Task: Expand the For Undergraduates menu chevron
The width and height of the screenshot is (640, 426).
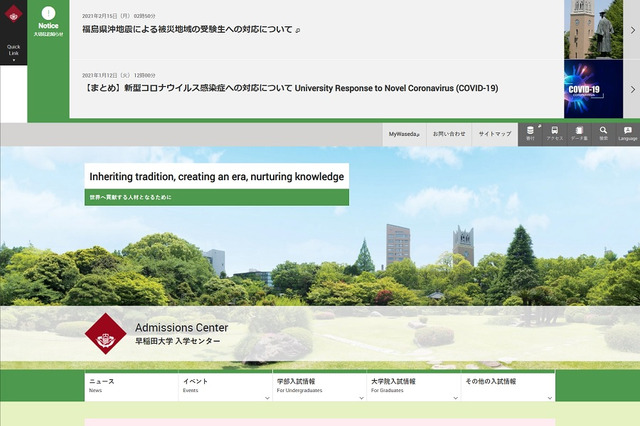Action: [x=361, y=398]
